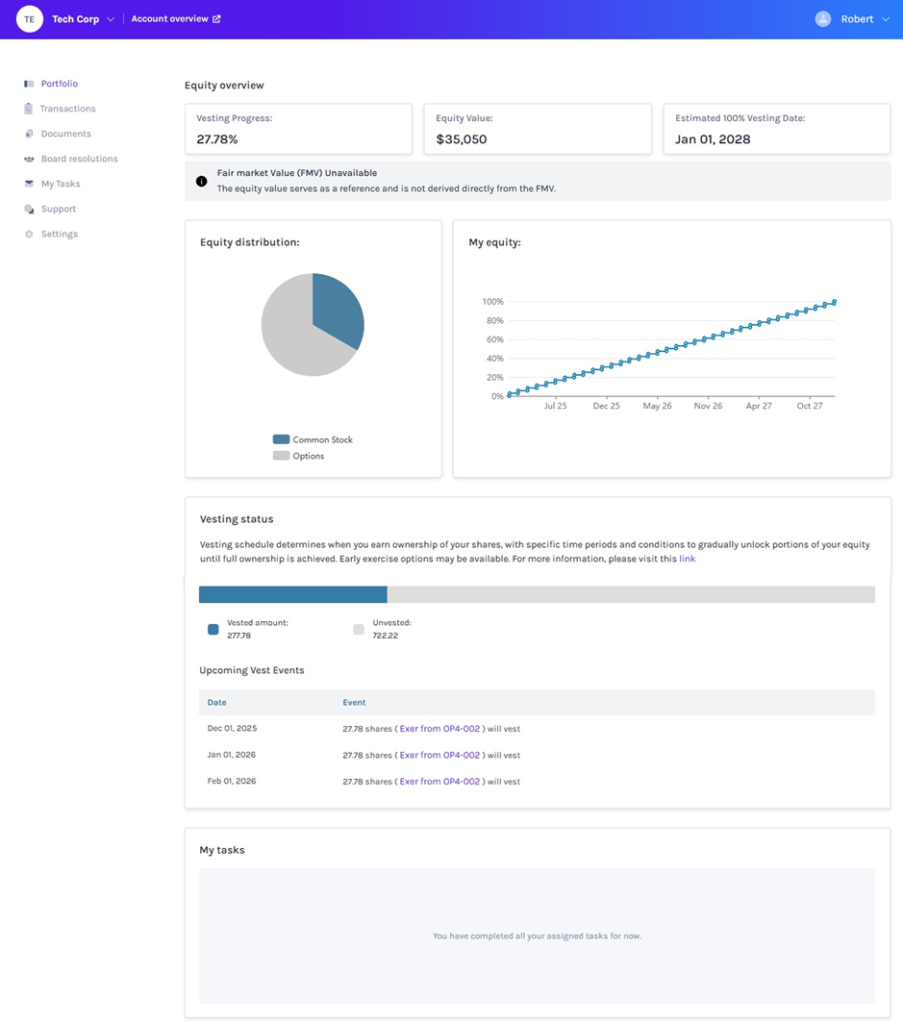
Task: Click the blue Common Stock pie slice
Action: tap(335, 310)
